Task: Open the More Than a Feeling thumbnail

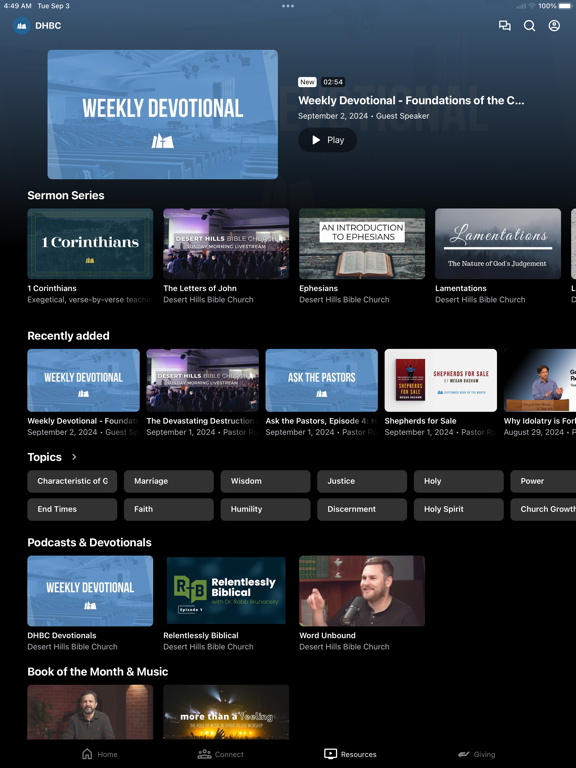Action: [226, 712]
